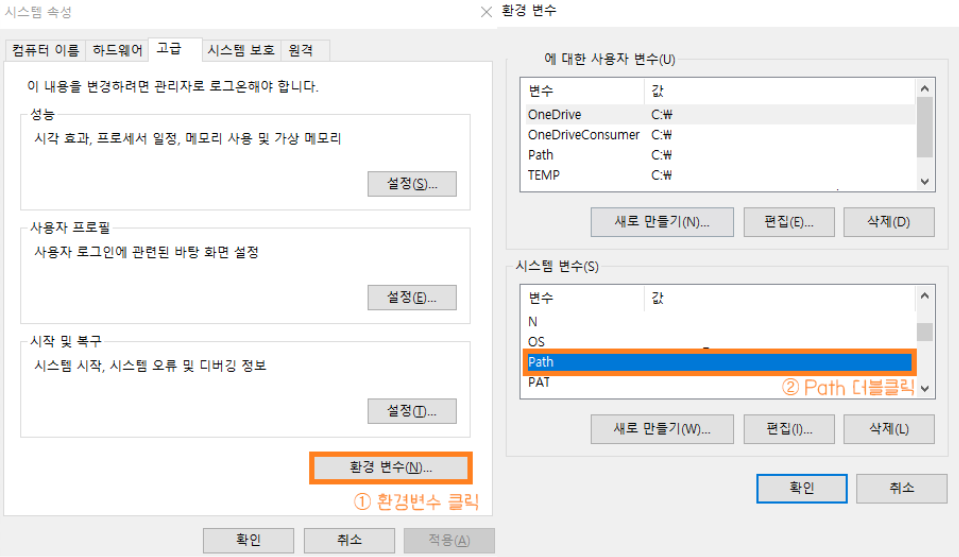The image size is (959, 557).
Task: Select OneDriveConsumer user variable row
Action: pos(719,135)
